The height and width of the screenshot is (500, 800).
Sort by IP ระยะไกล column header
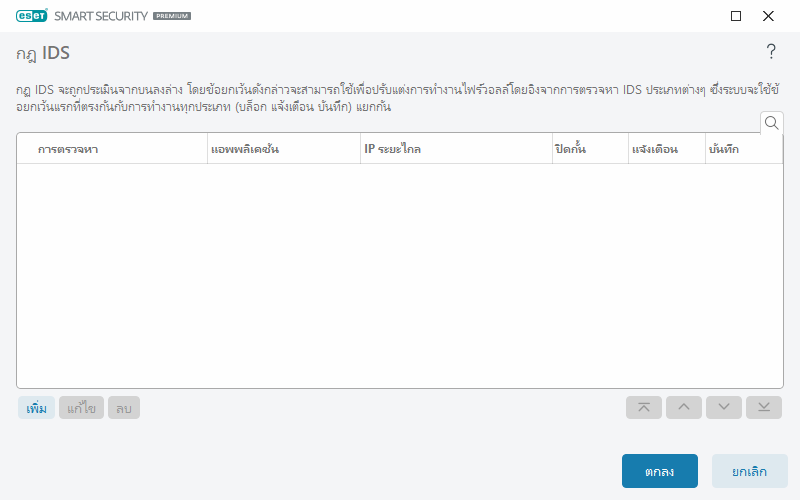point(456,149)
